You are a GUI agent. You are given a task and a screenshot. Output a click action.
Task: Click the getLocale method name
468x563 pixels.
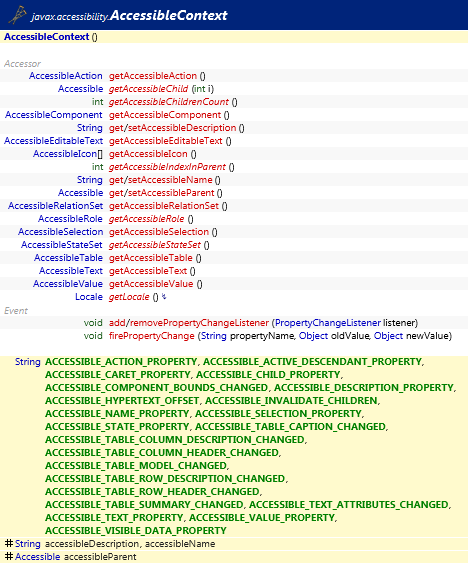(129, 297)
